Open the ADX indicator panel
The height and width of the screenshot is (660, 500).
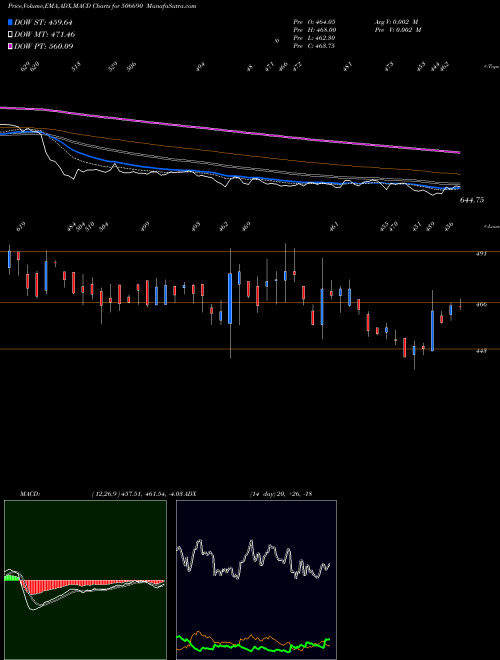pyautogui.click(x=256, y=580)
